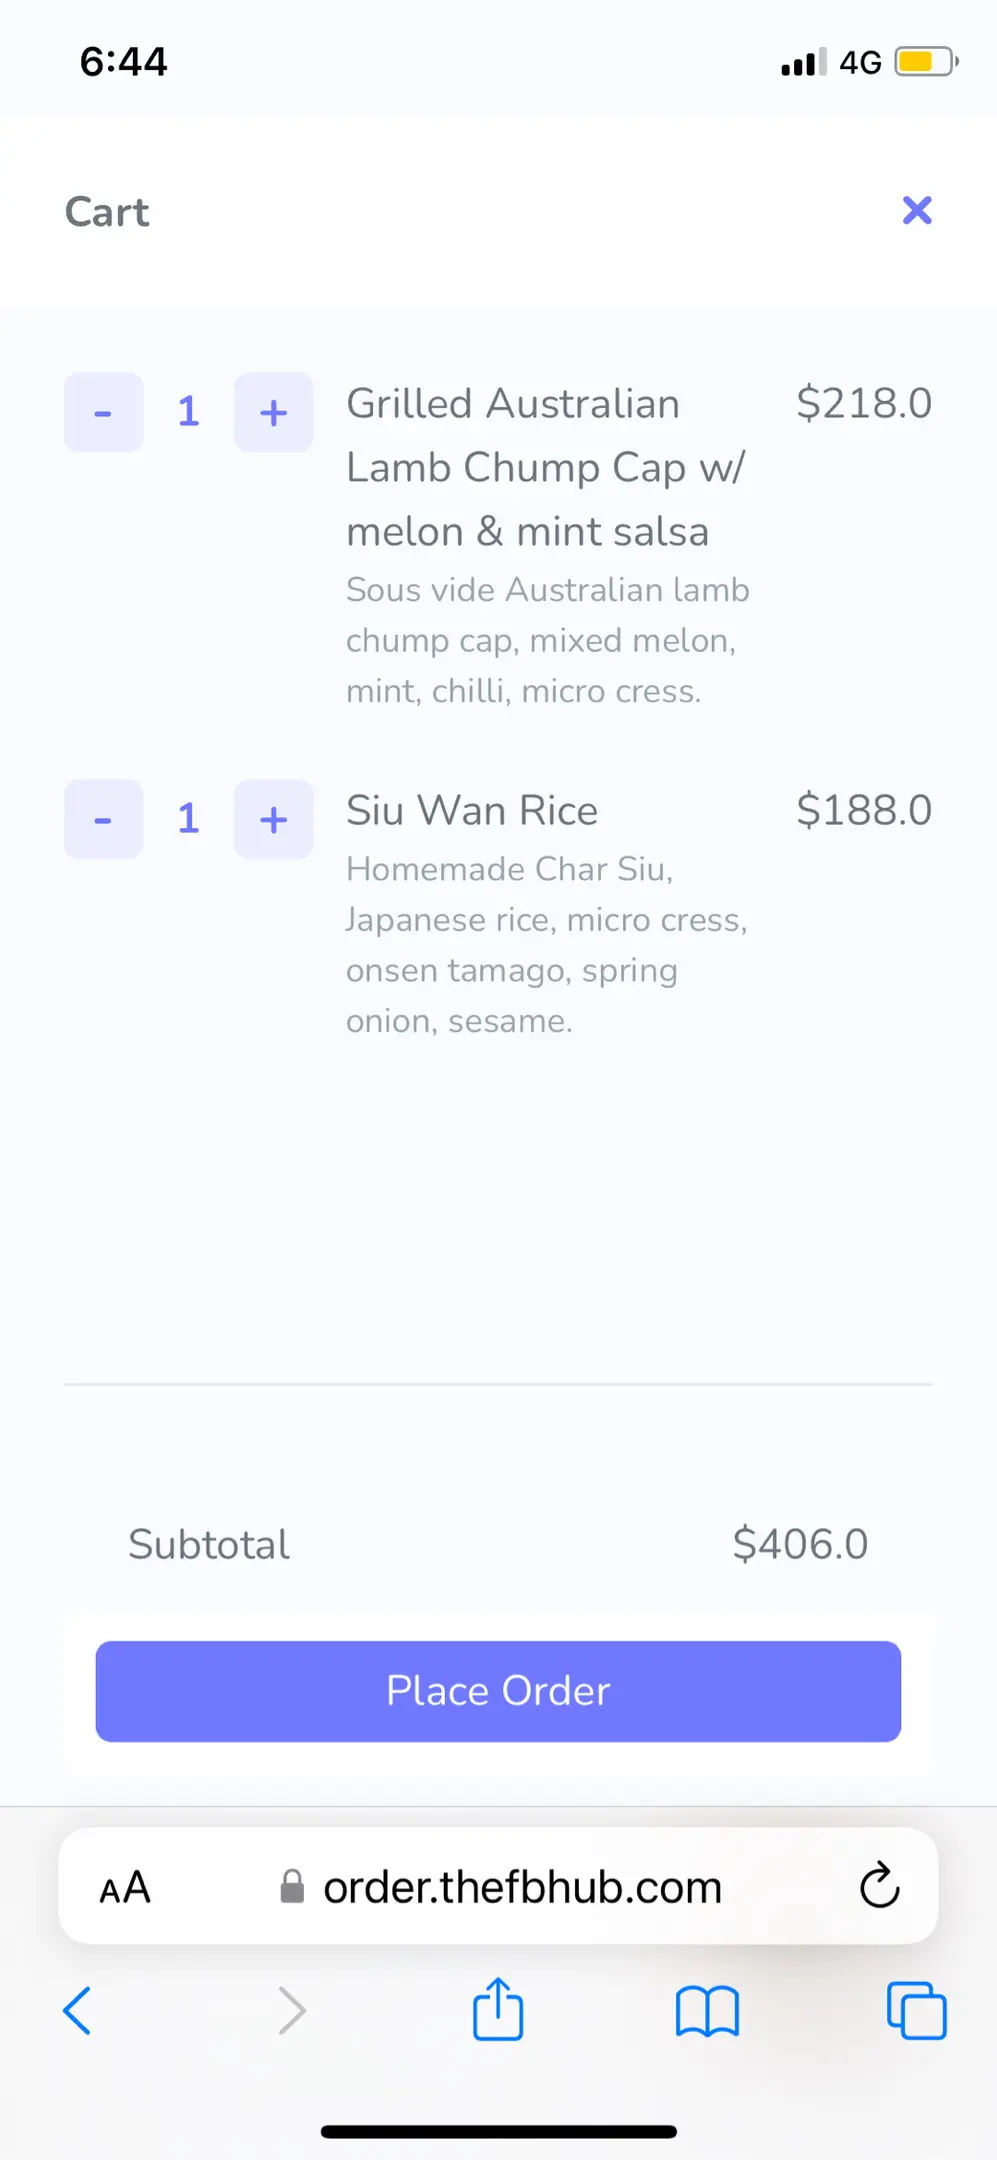This screenshot has height=2160, width=997.
Task: Decrease Grilled Australian Lamb quantity
Action: [103, 413]
